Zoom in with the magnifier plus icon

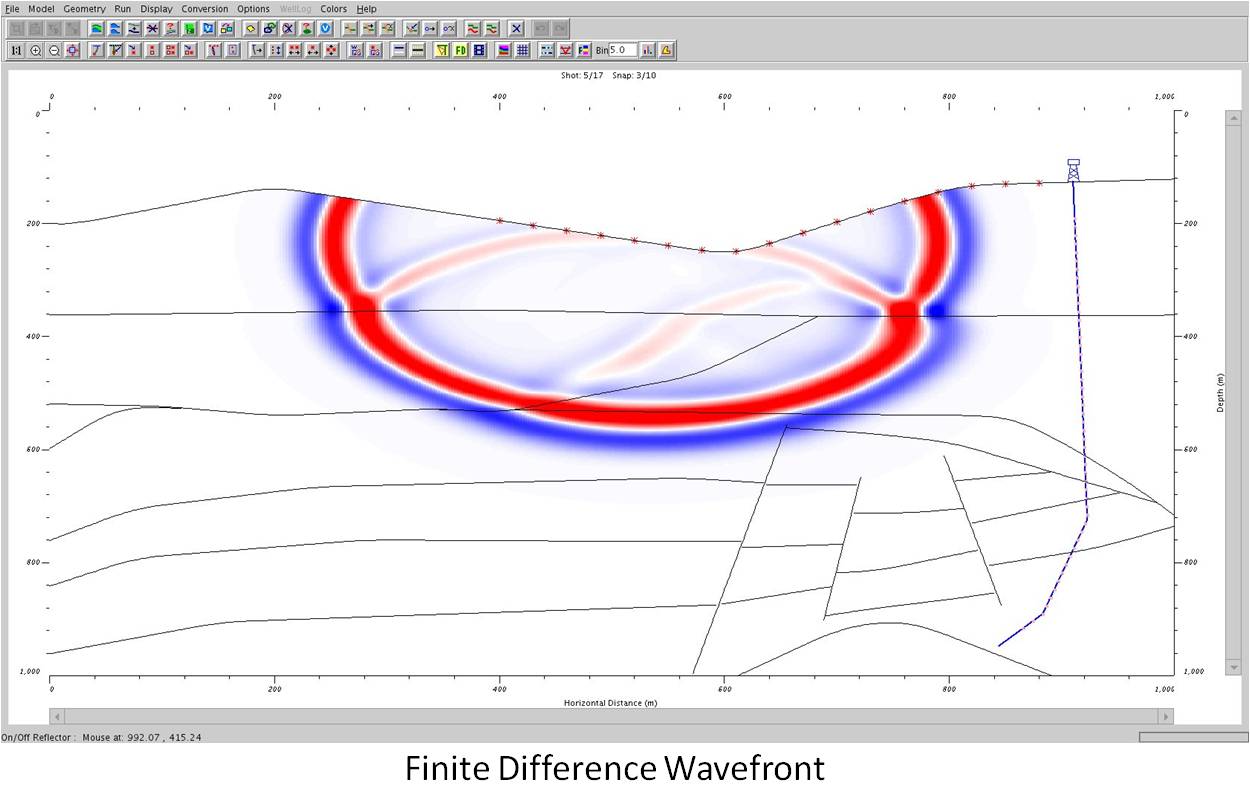[35, 50]
